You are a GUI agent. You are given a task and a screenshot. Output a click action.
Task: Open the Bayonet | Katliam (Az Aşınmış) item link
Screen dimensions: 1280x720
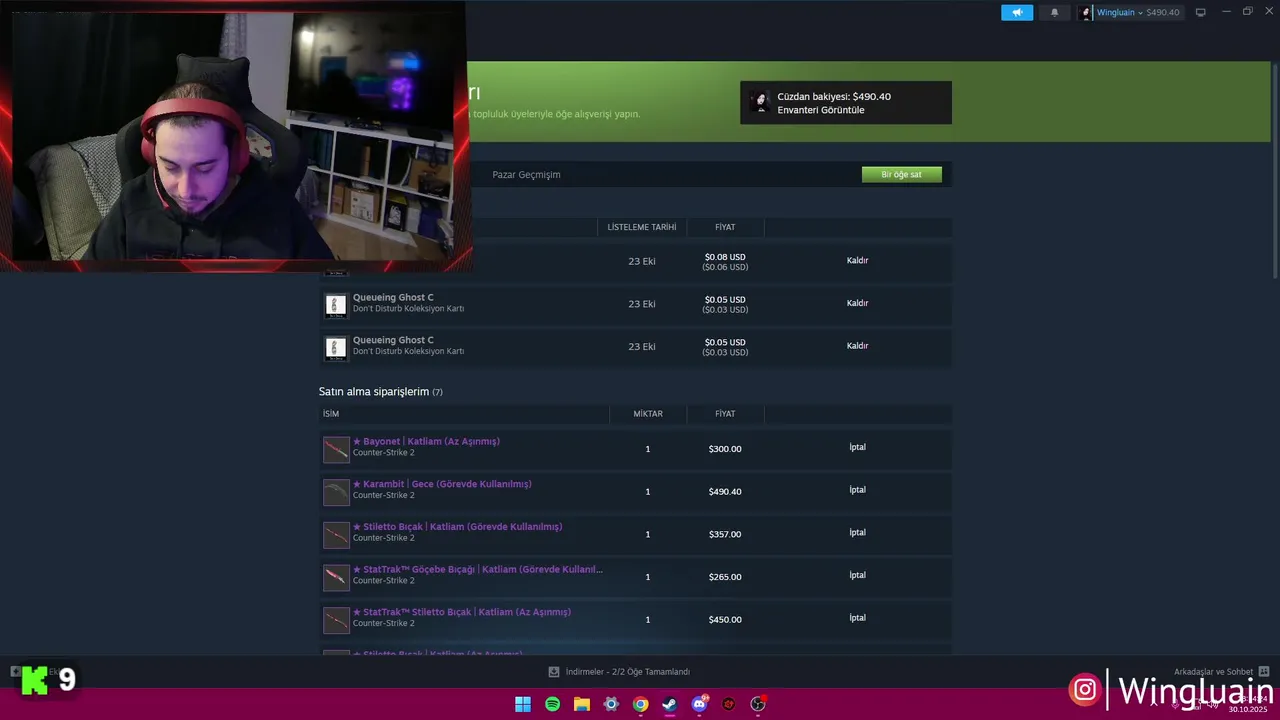pos(426,441)
